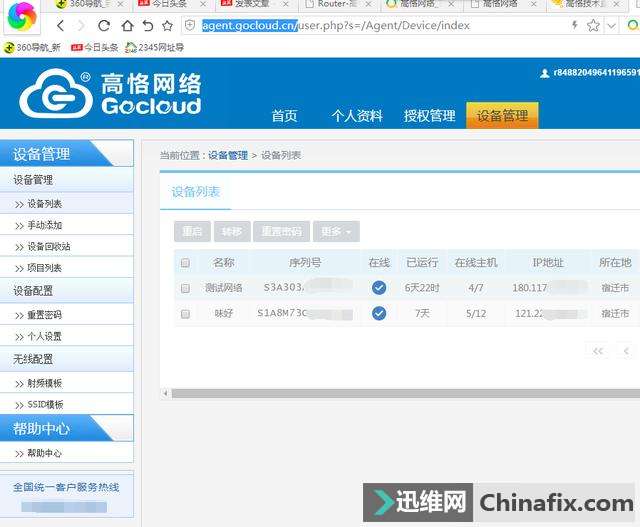Image resolution: width=640 pixels, height=527 pixels.
Task: Toggle the select-all checkbox in table header
Action: pyautogui.click(x=185, y=263)
